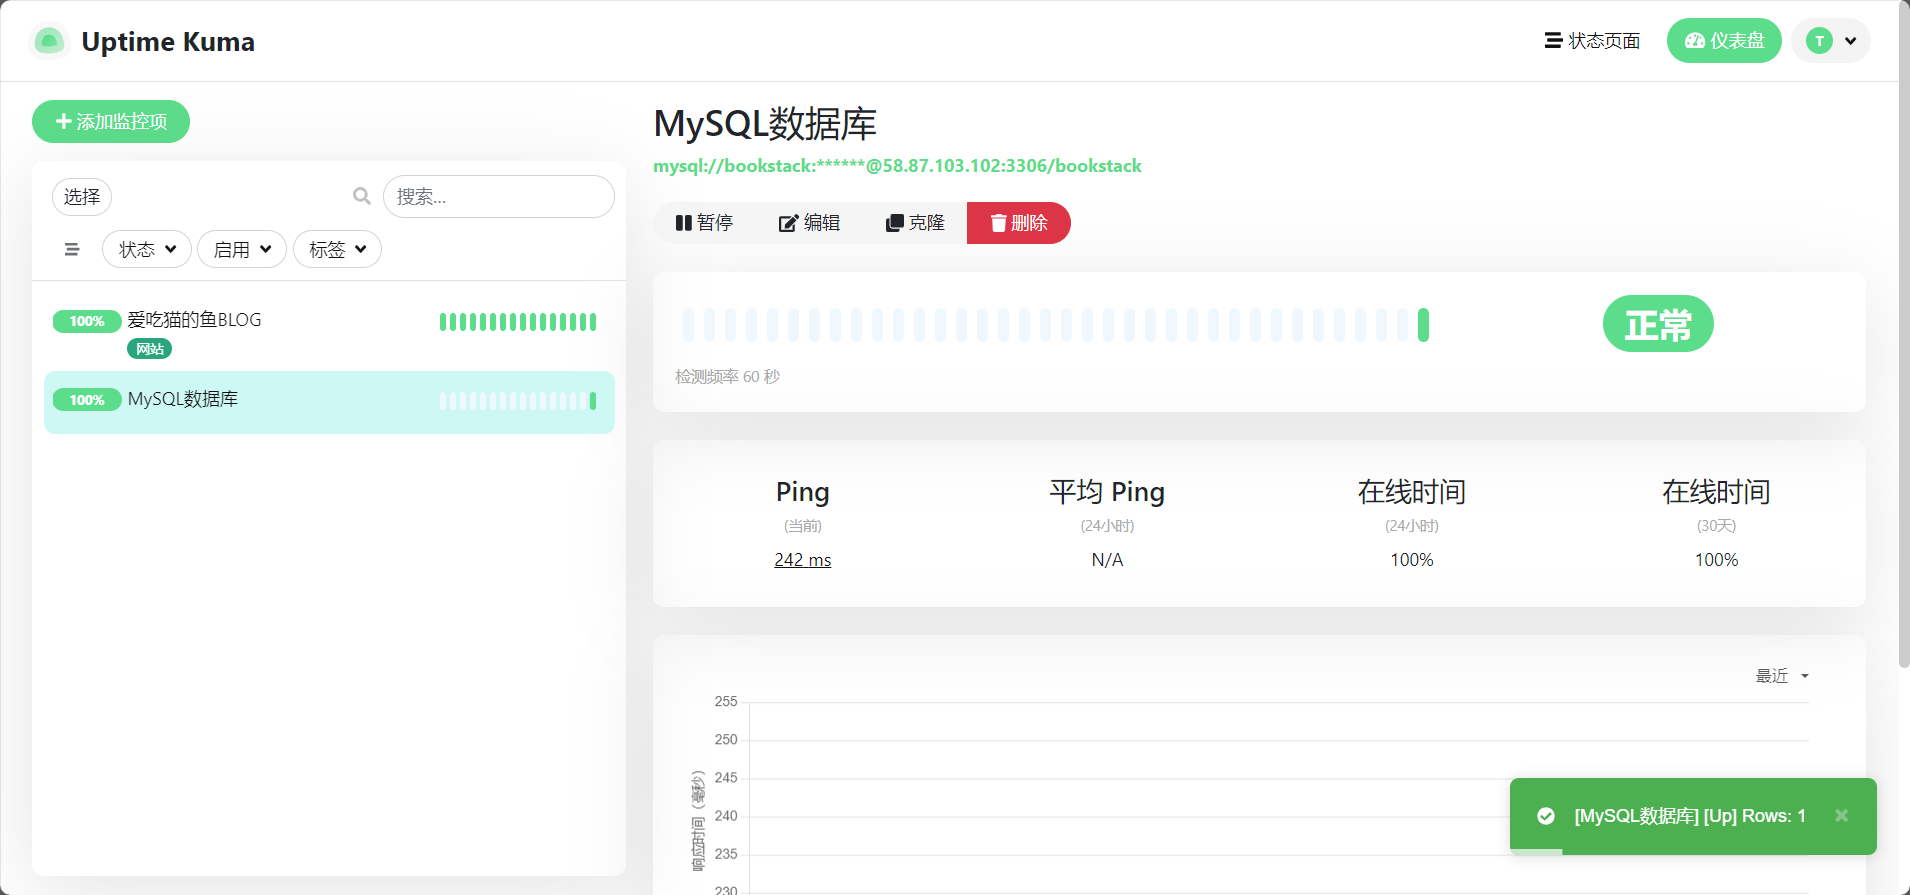Click the mysql://bookstack connection string link
Image resolution: width=1910 pixels, height=895 pixels.
[x=897, y=166]
